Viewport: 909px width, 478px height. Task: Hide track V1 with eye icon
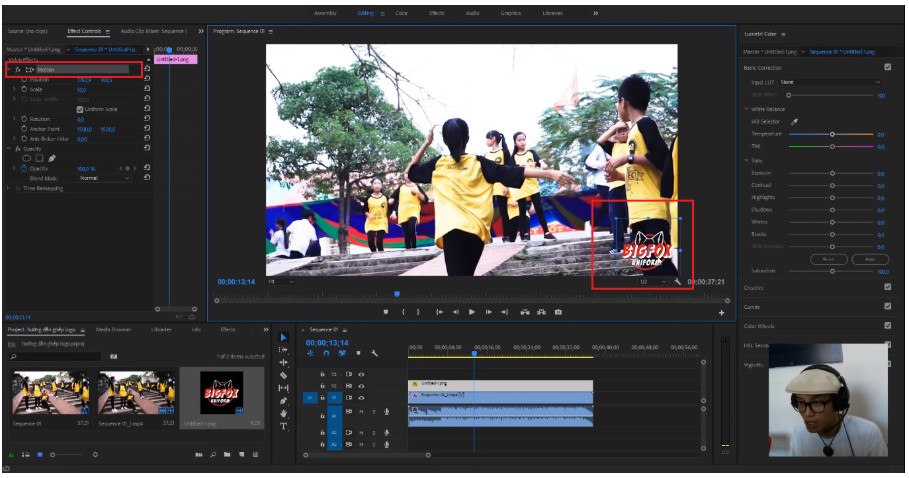(x=361, y=398)
